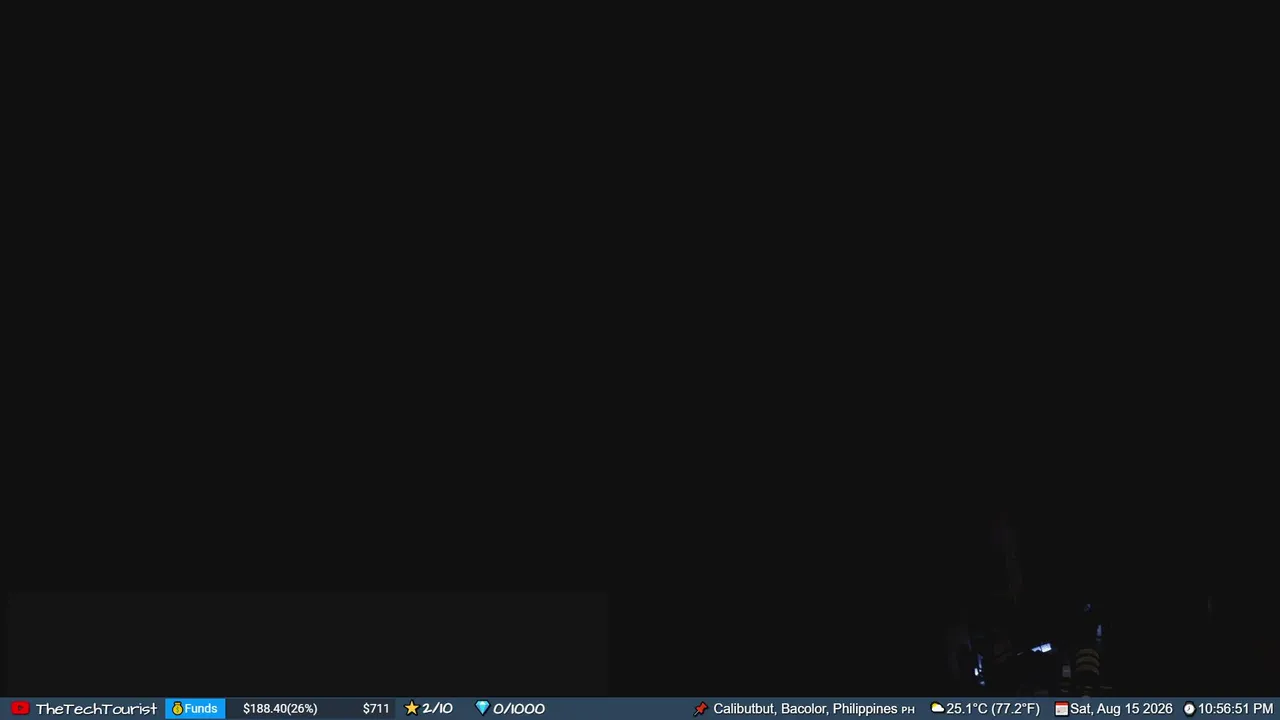Click the gold star icon
Screen dimensions: 1280x720
point(411,708)
